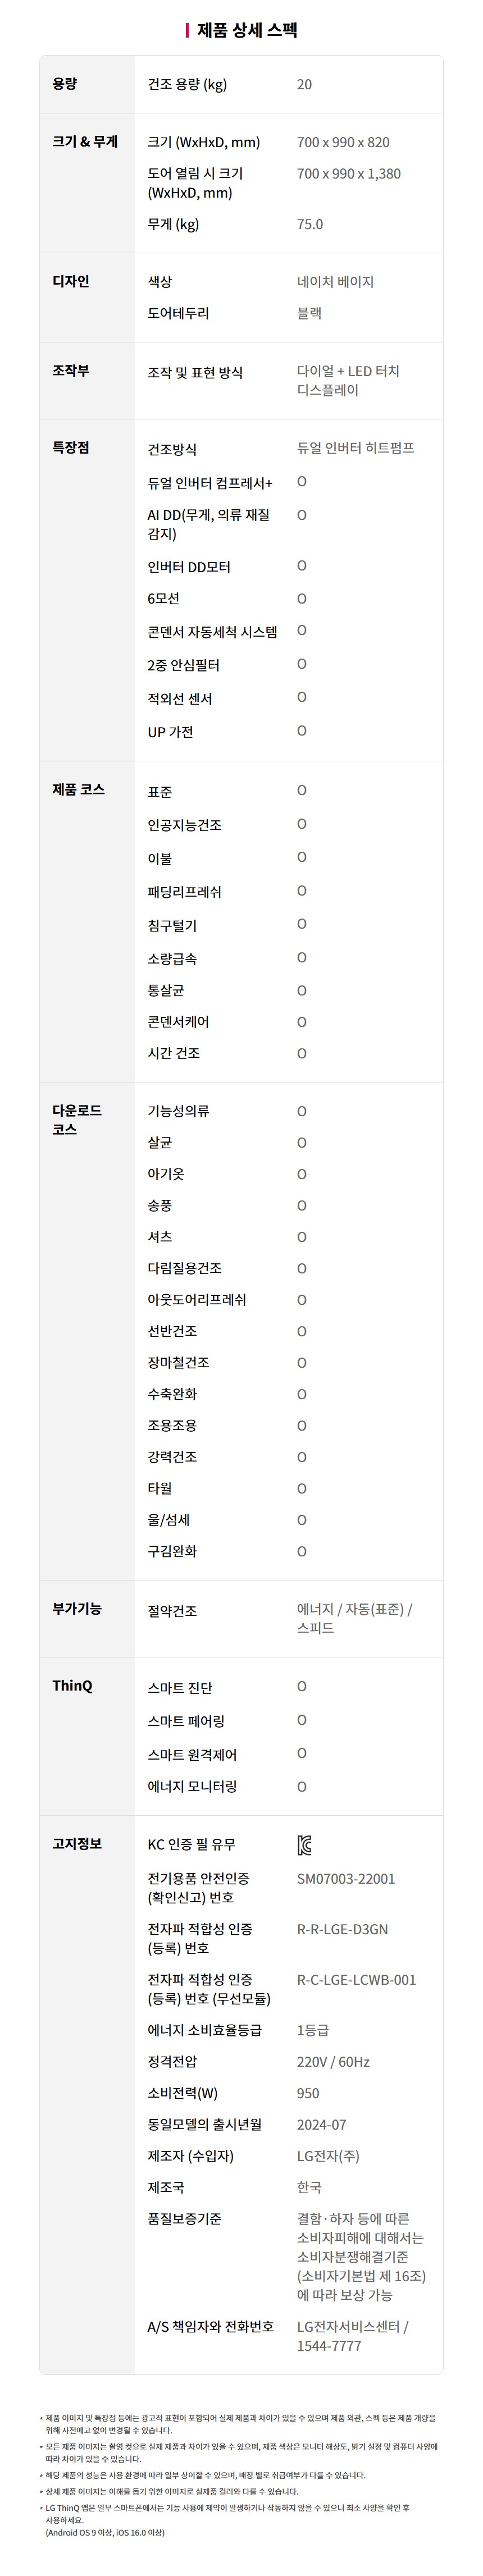Click the 제품 코스 section label

coord(78,789)
